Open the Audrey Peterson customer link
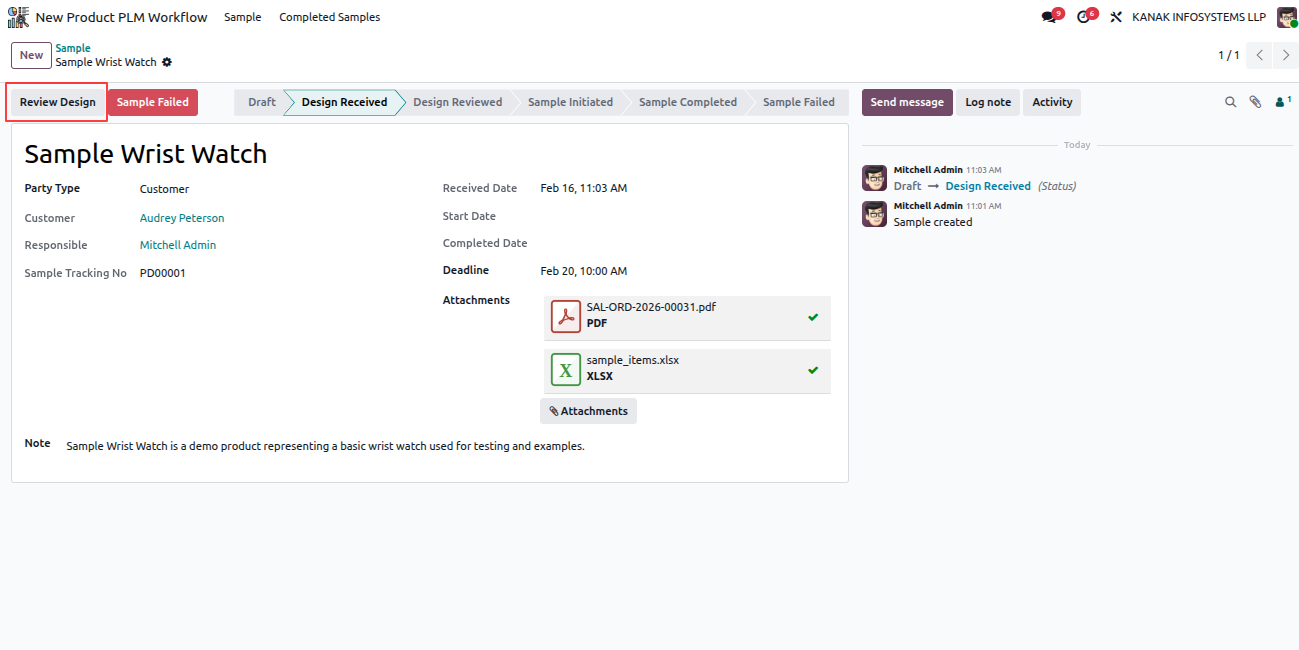Viewport: 1299px width, 650px height. pos(182,218)
